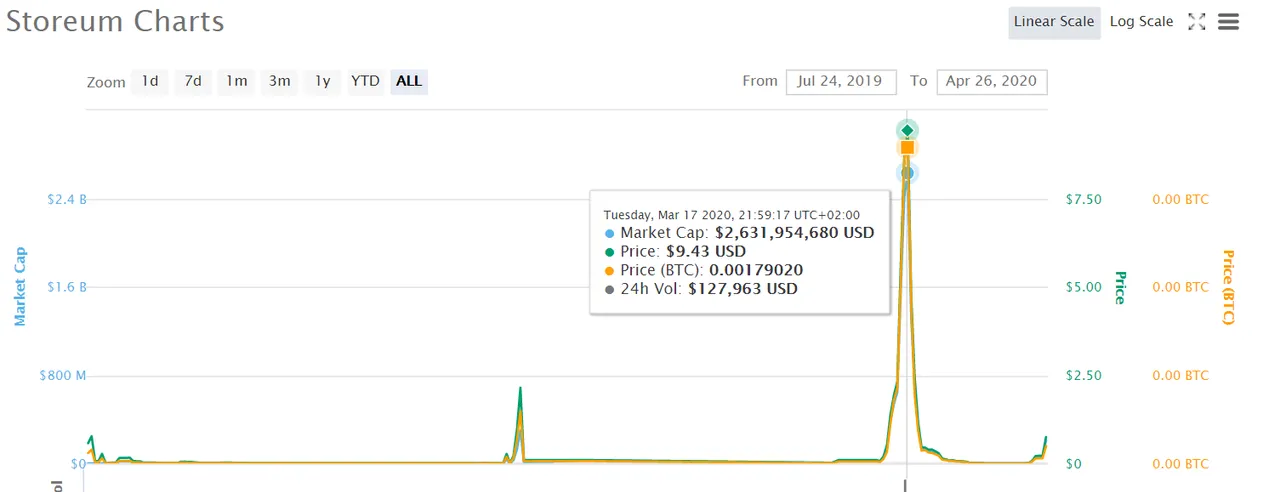Click the $7.50 price axis label

click(1084, 199)
